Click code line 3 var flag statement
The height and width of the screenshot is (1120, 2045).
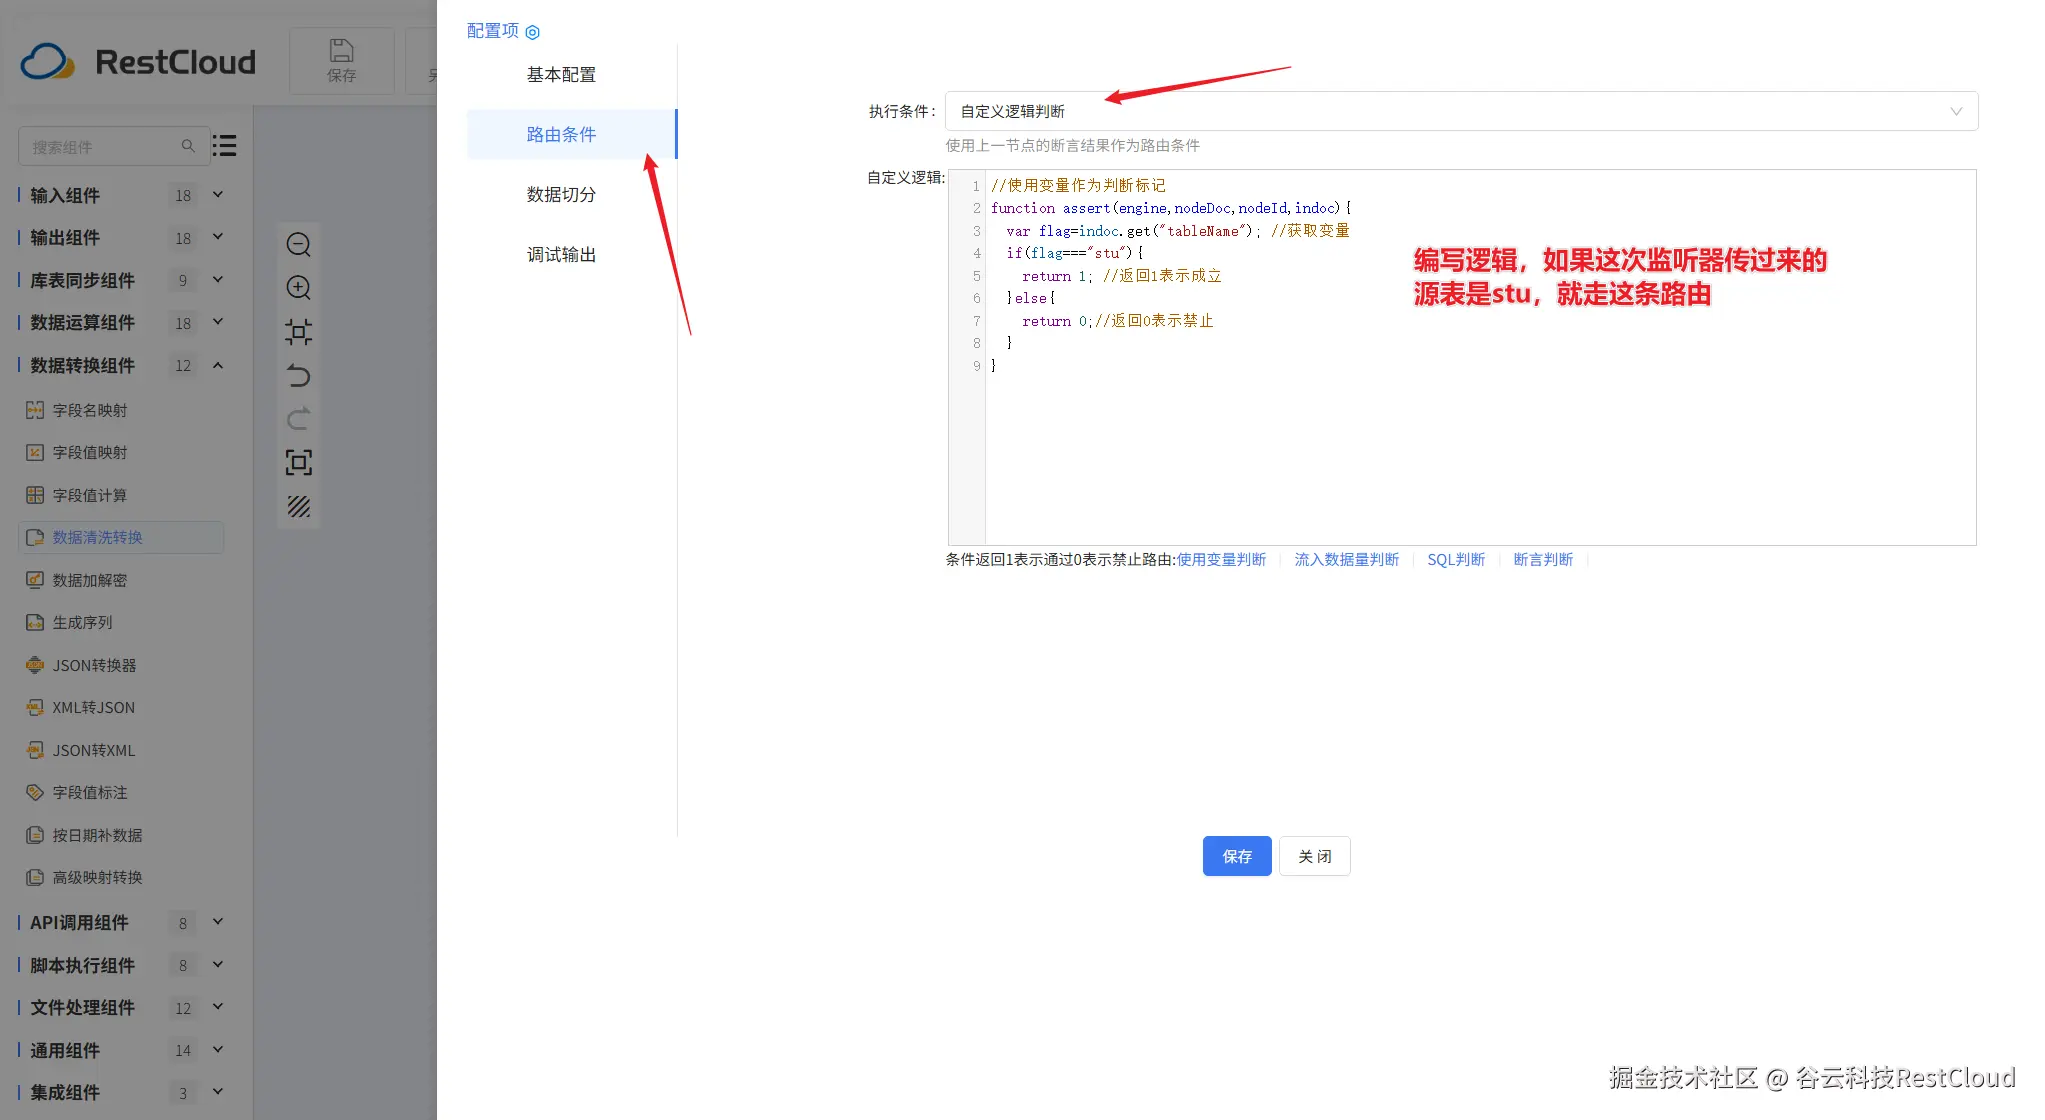[1177, 231]
